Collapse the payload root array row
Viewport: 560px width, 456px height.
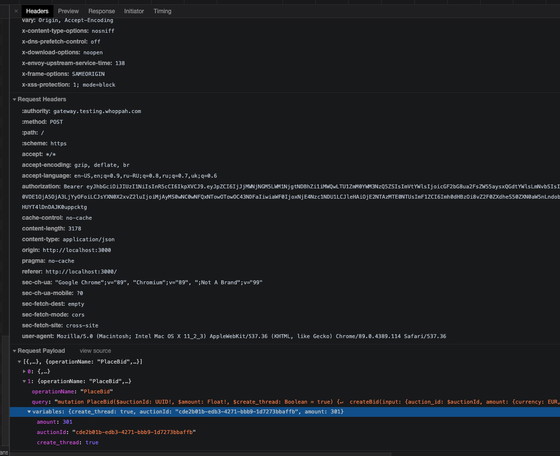19,362
